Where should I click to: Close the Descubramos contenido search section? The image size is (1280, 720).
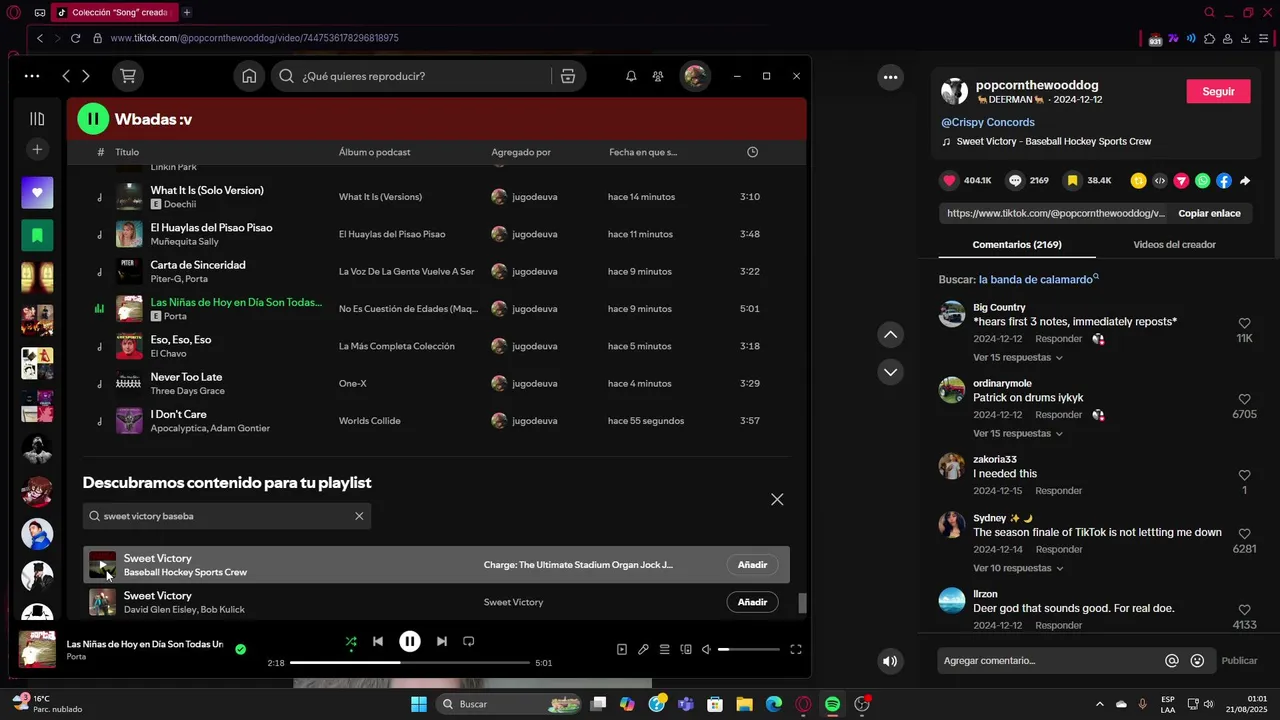tap(777, 499)
